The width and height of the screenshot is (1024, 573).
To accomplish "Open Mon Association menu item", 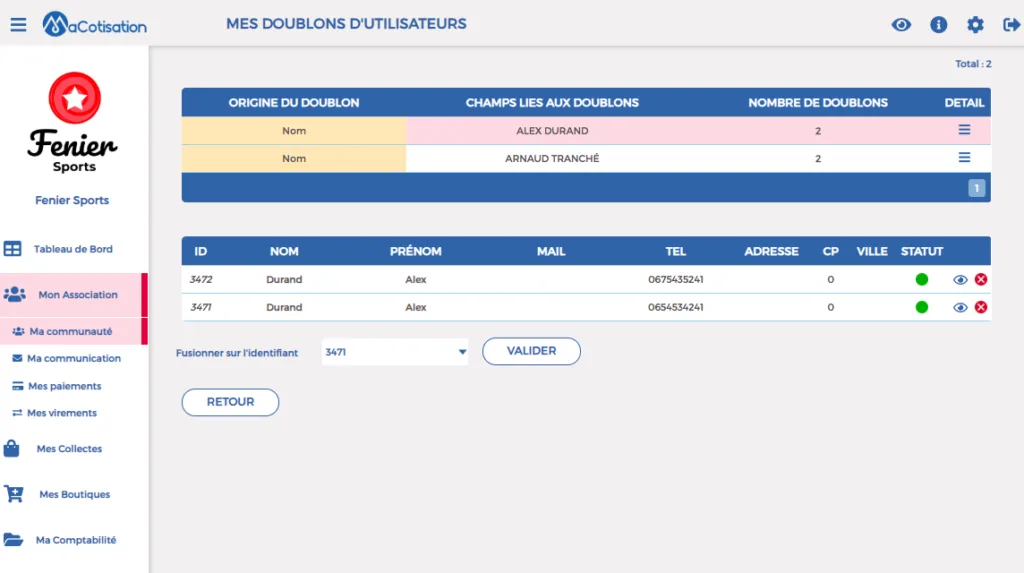I will (78, 295).
